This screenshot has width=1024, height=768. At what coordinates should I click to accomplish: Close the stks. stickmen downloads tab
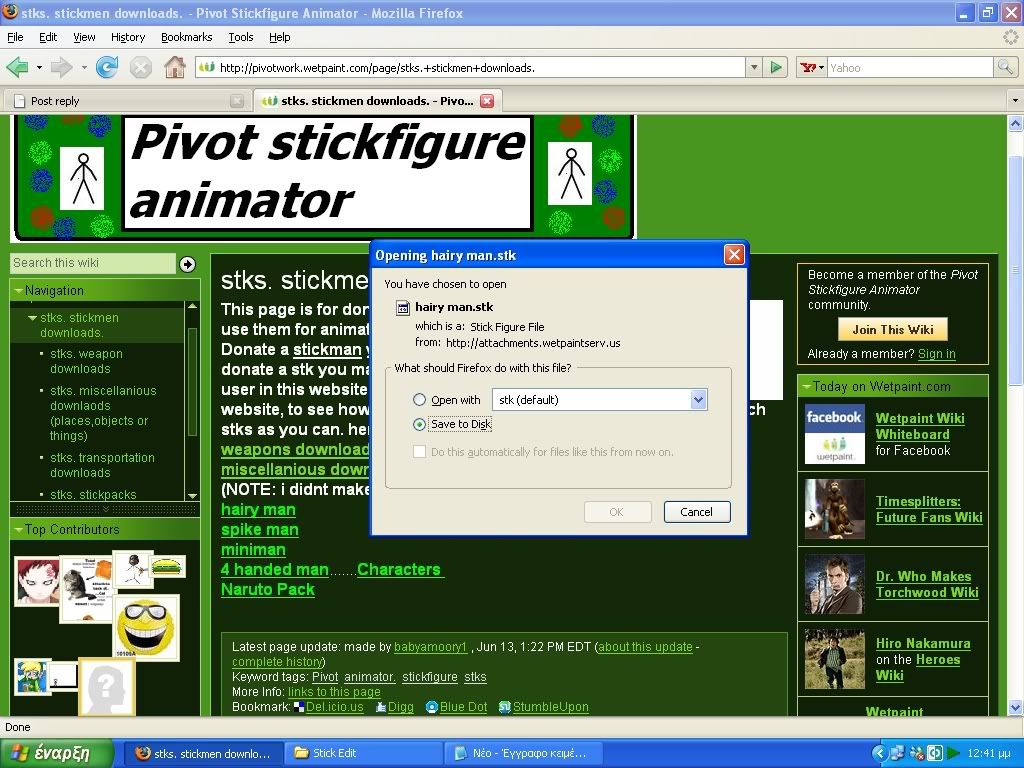(x=487, y=101)
